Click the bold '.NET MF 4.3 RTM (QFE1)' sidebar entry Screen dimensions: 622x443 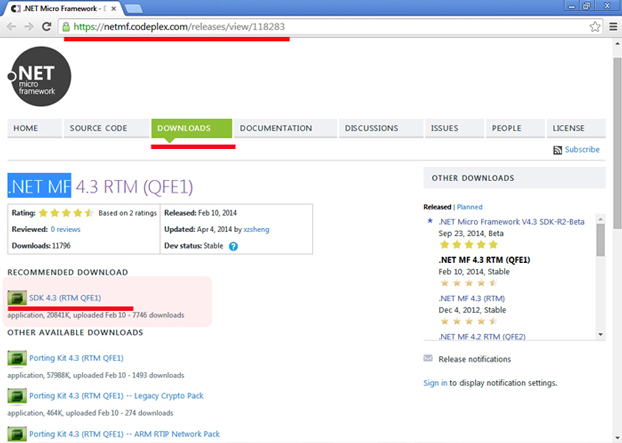pyautogui.click(x=484, y=260)
